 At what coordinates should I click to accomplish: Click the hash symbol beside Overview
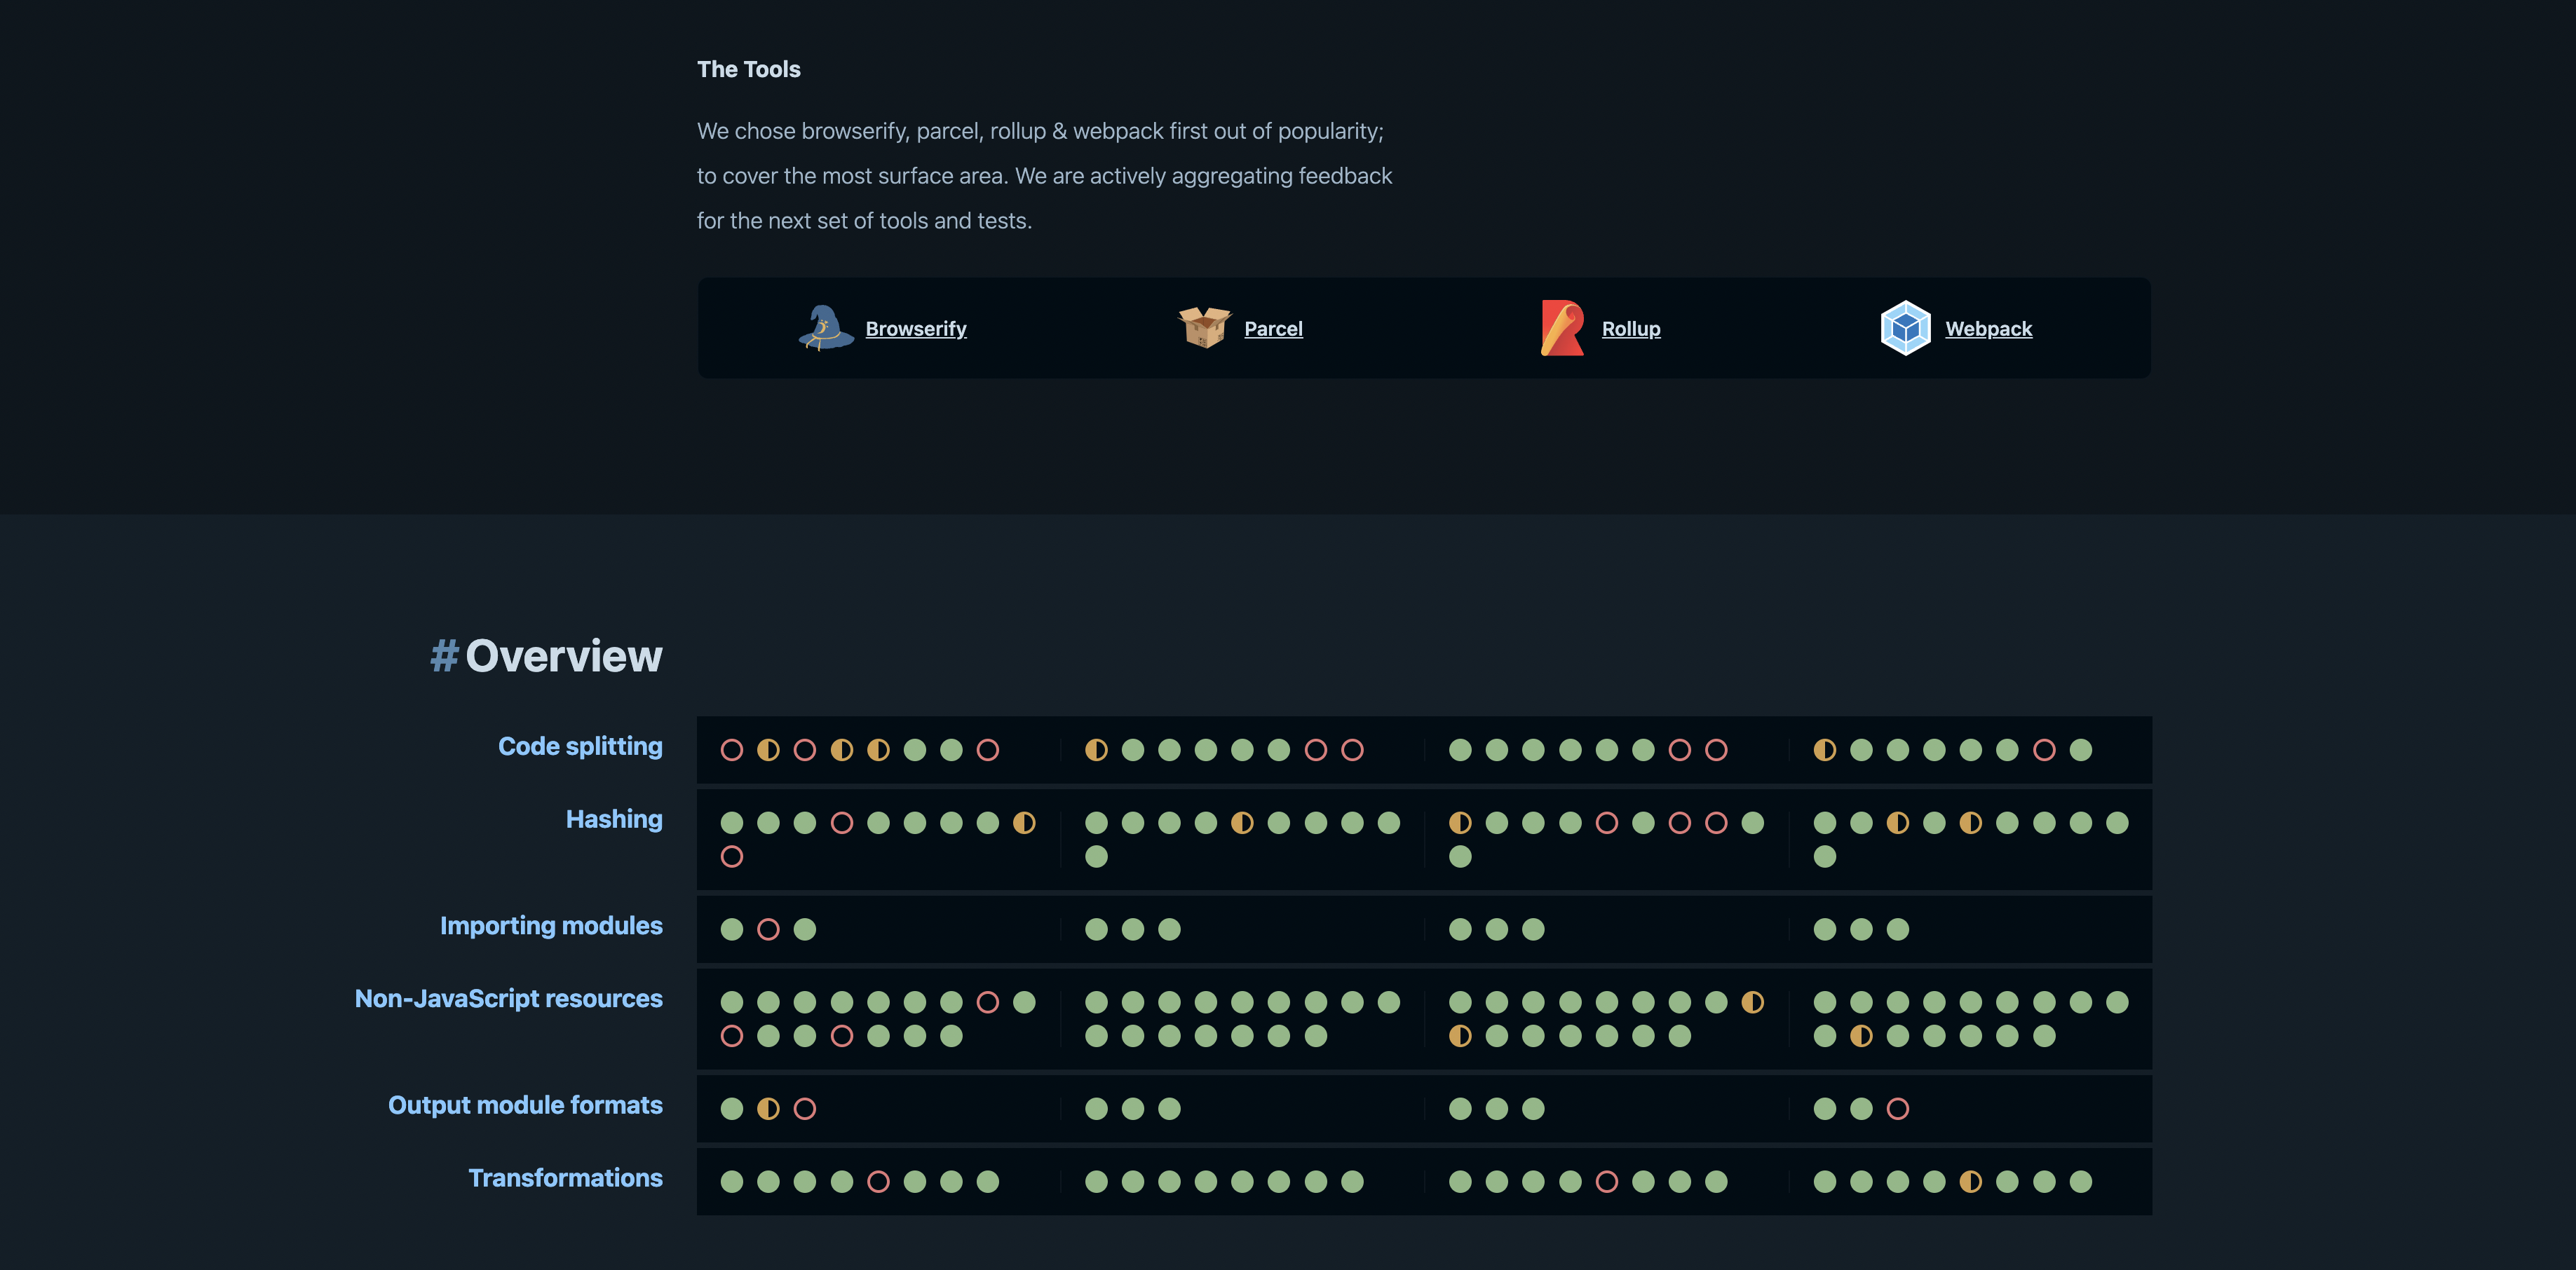click(x=444, y=657)
